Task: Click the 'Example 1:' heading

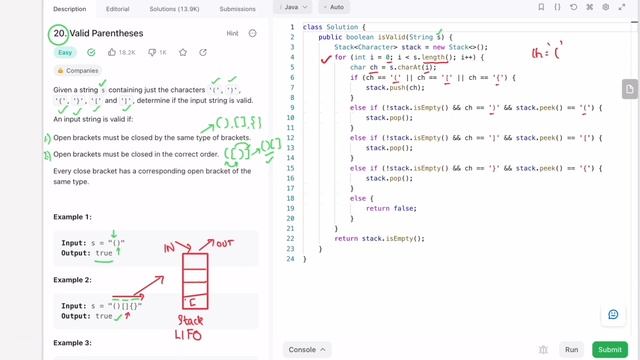Action: [72, 217]
